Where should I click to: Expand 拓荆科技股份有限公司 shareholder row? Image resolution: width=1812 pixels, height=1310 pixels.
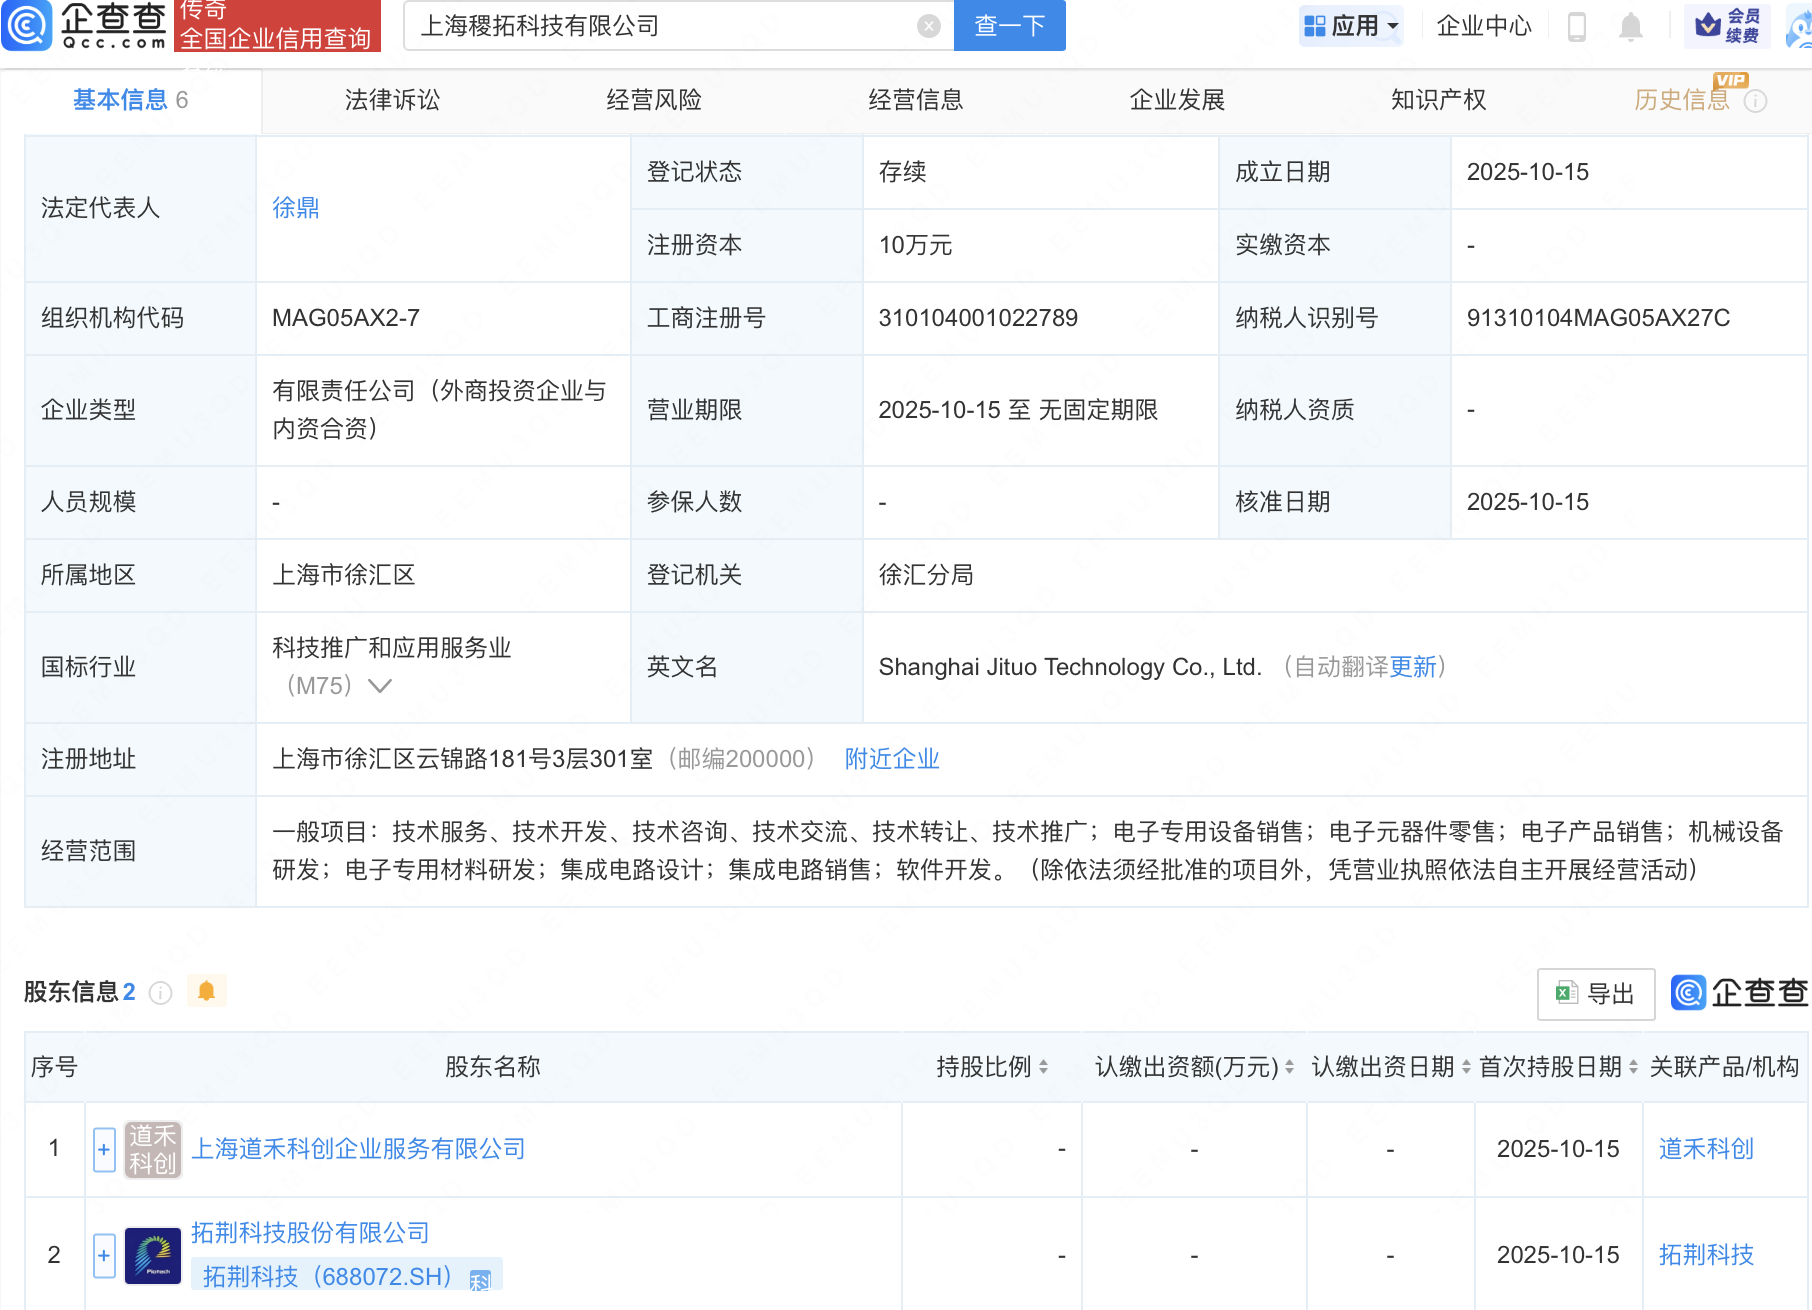104,1255
